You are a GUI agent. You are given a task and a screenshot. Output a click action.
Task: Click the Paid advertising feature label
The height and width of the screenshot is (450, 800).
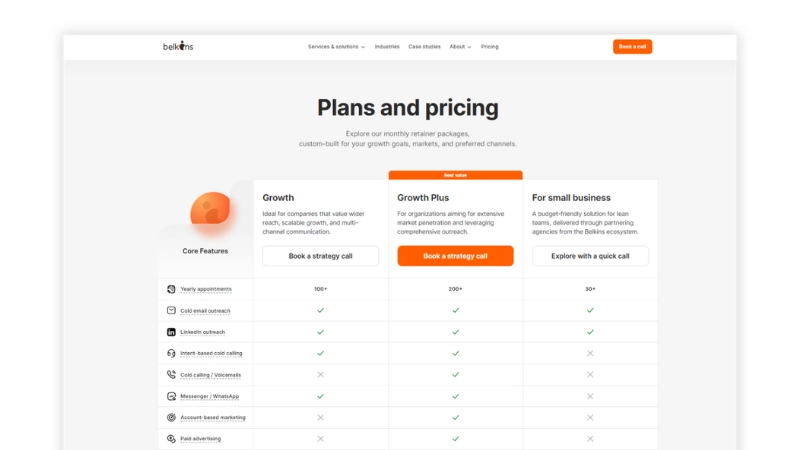tap(201, 439)
